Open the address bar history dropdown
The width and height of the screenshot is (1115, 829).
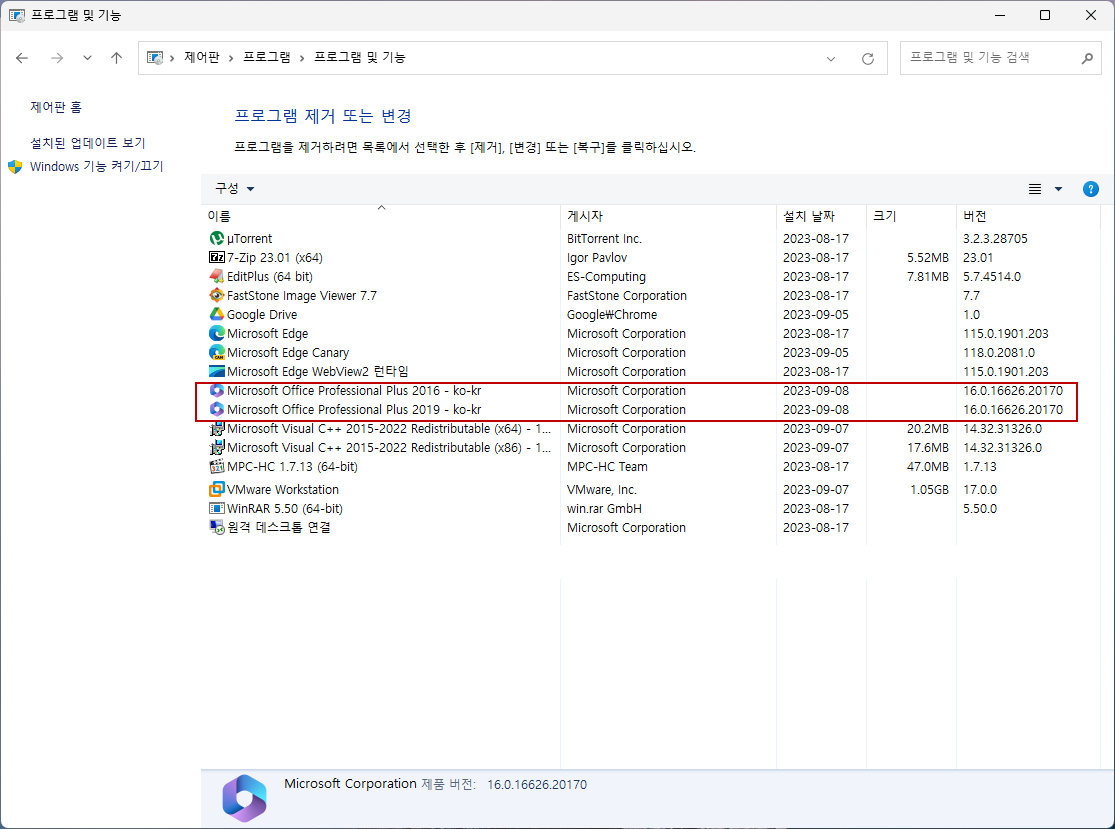point(831,58)
